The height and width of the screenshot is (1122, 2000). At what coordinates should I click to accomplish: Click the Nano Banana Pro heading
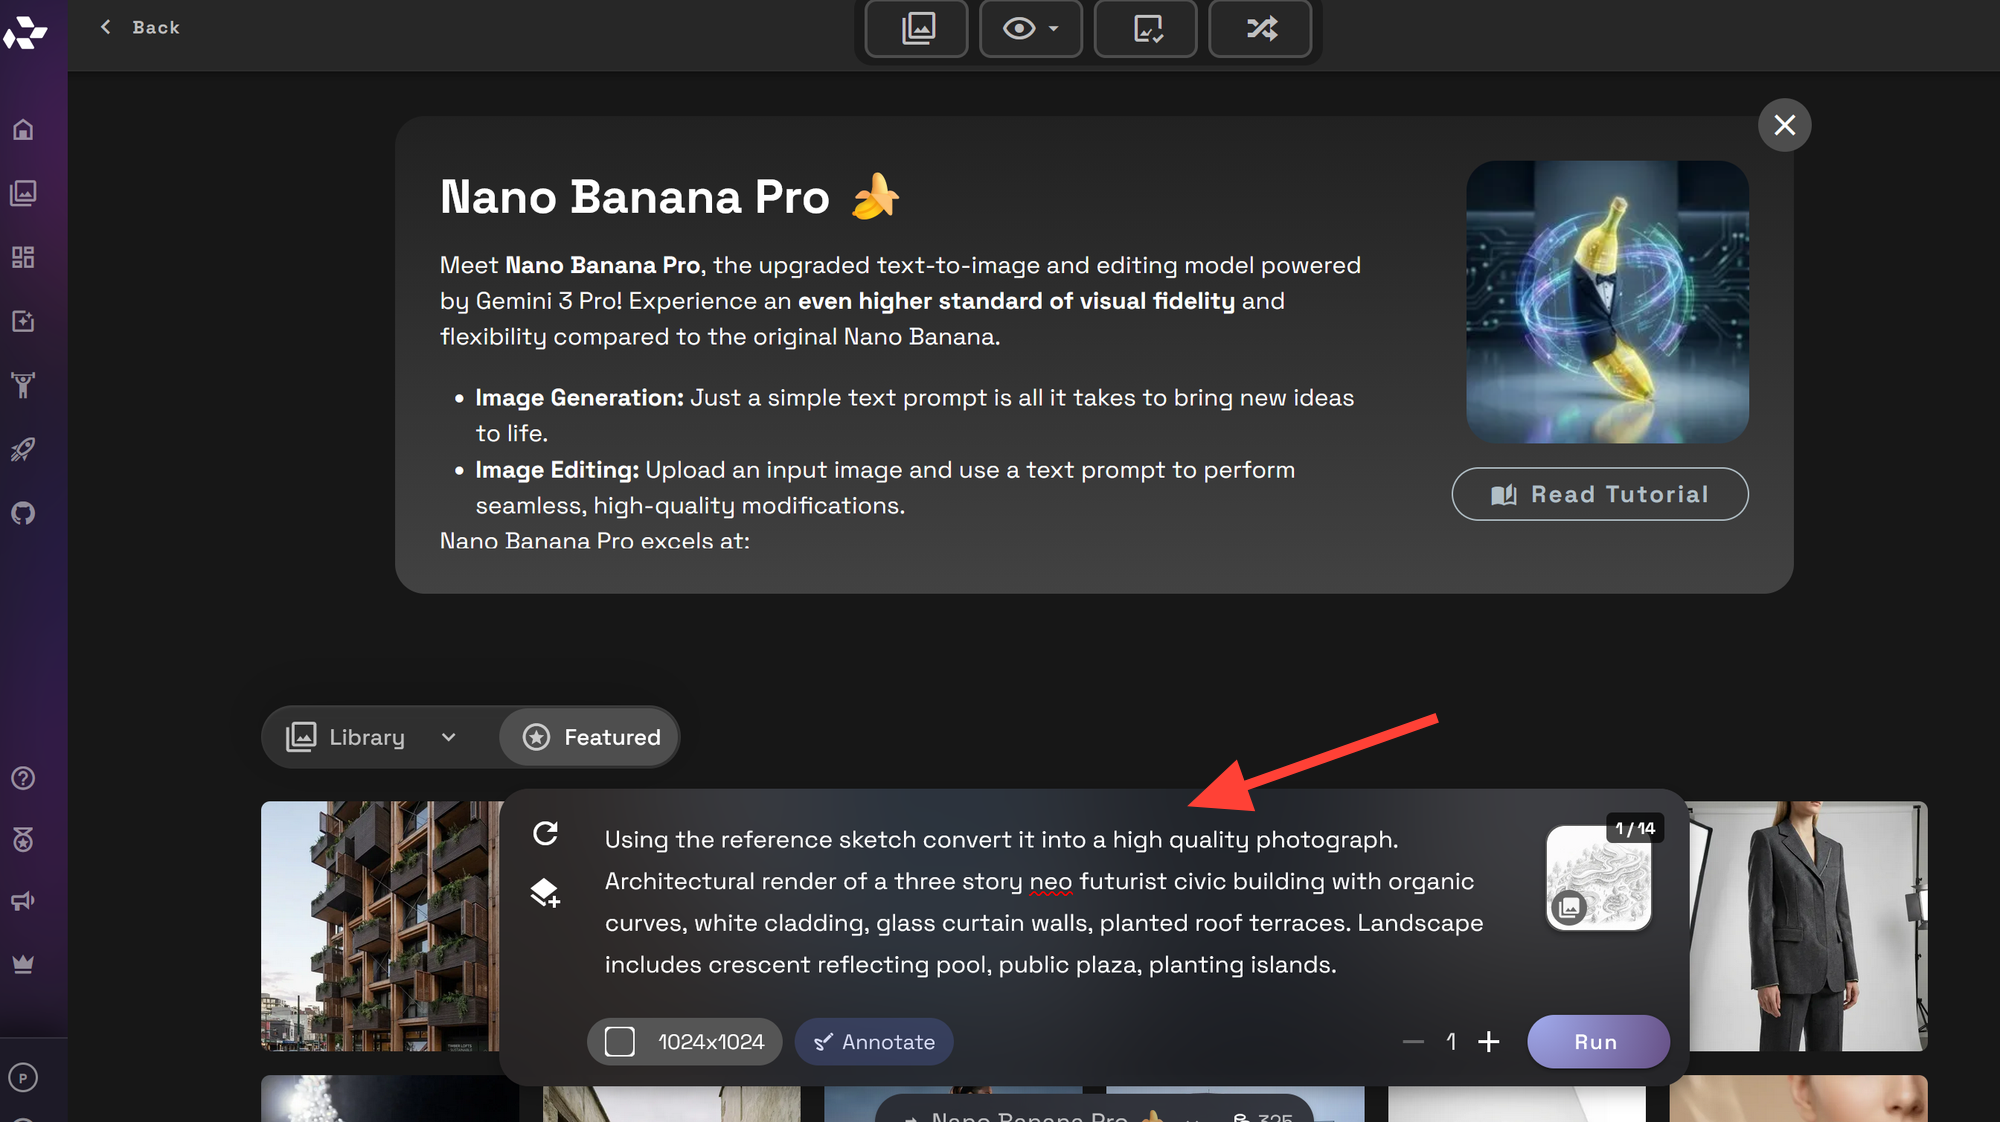point(670,197)
